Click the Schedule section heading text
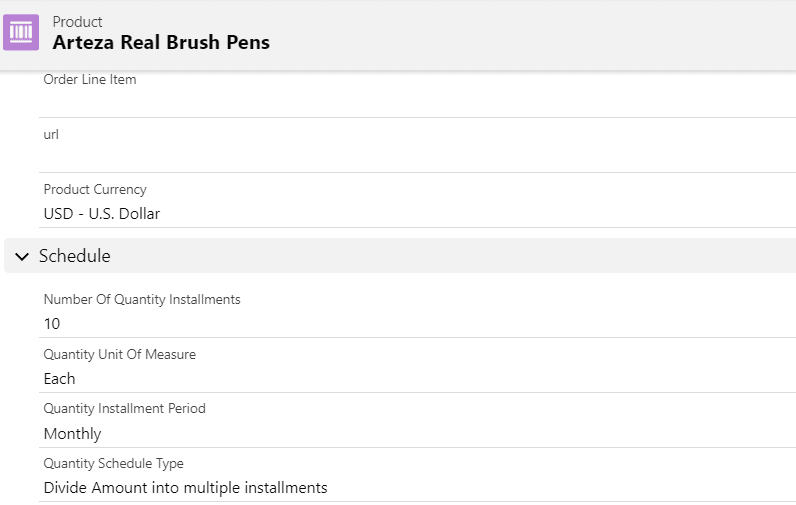Image resolution: width=796 pixels, height=505 pixels. [75, 256]
